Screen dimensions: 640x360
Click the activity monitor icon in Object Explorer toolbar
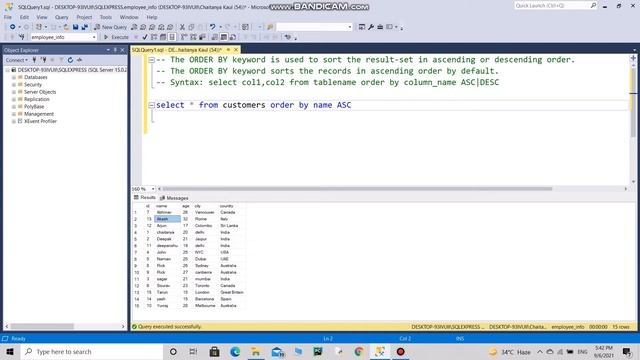[x=79, y=60]
